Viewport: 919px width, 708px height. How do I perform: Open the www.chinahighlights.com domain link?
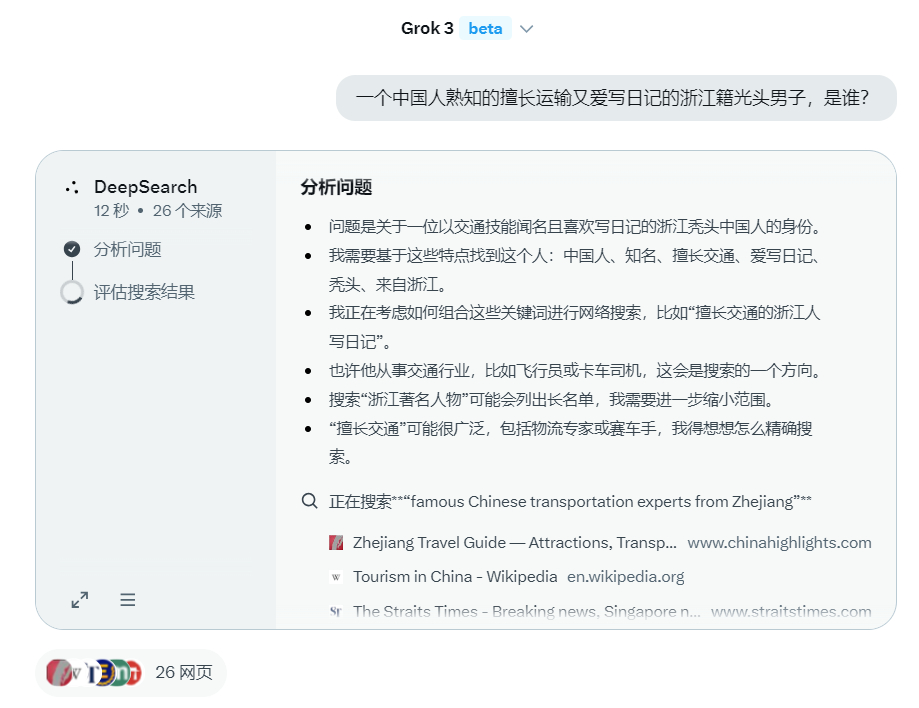[780, 543]
